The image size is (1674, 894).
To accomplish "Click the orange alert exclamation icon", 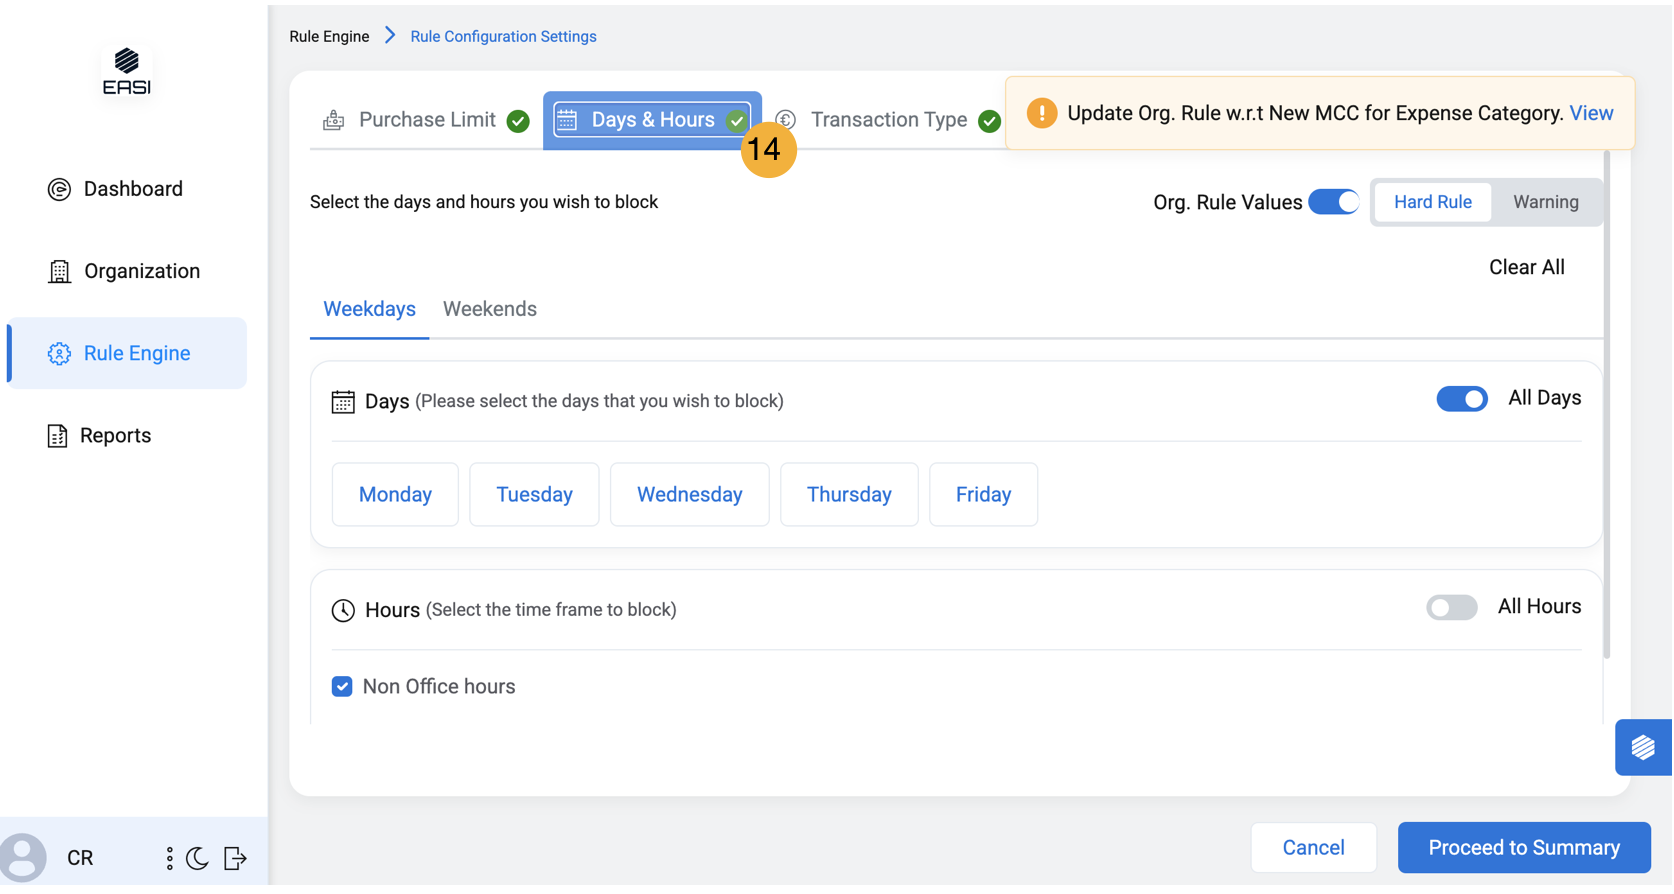I will (1041, 113).
